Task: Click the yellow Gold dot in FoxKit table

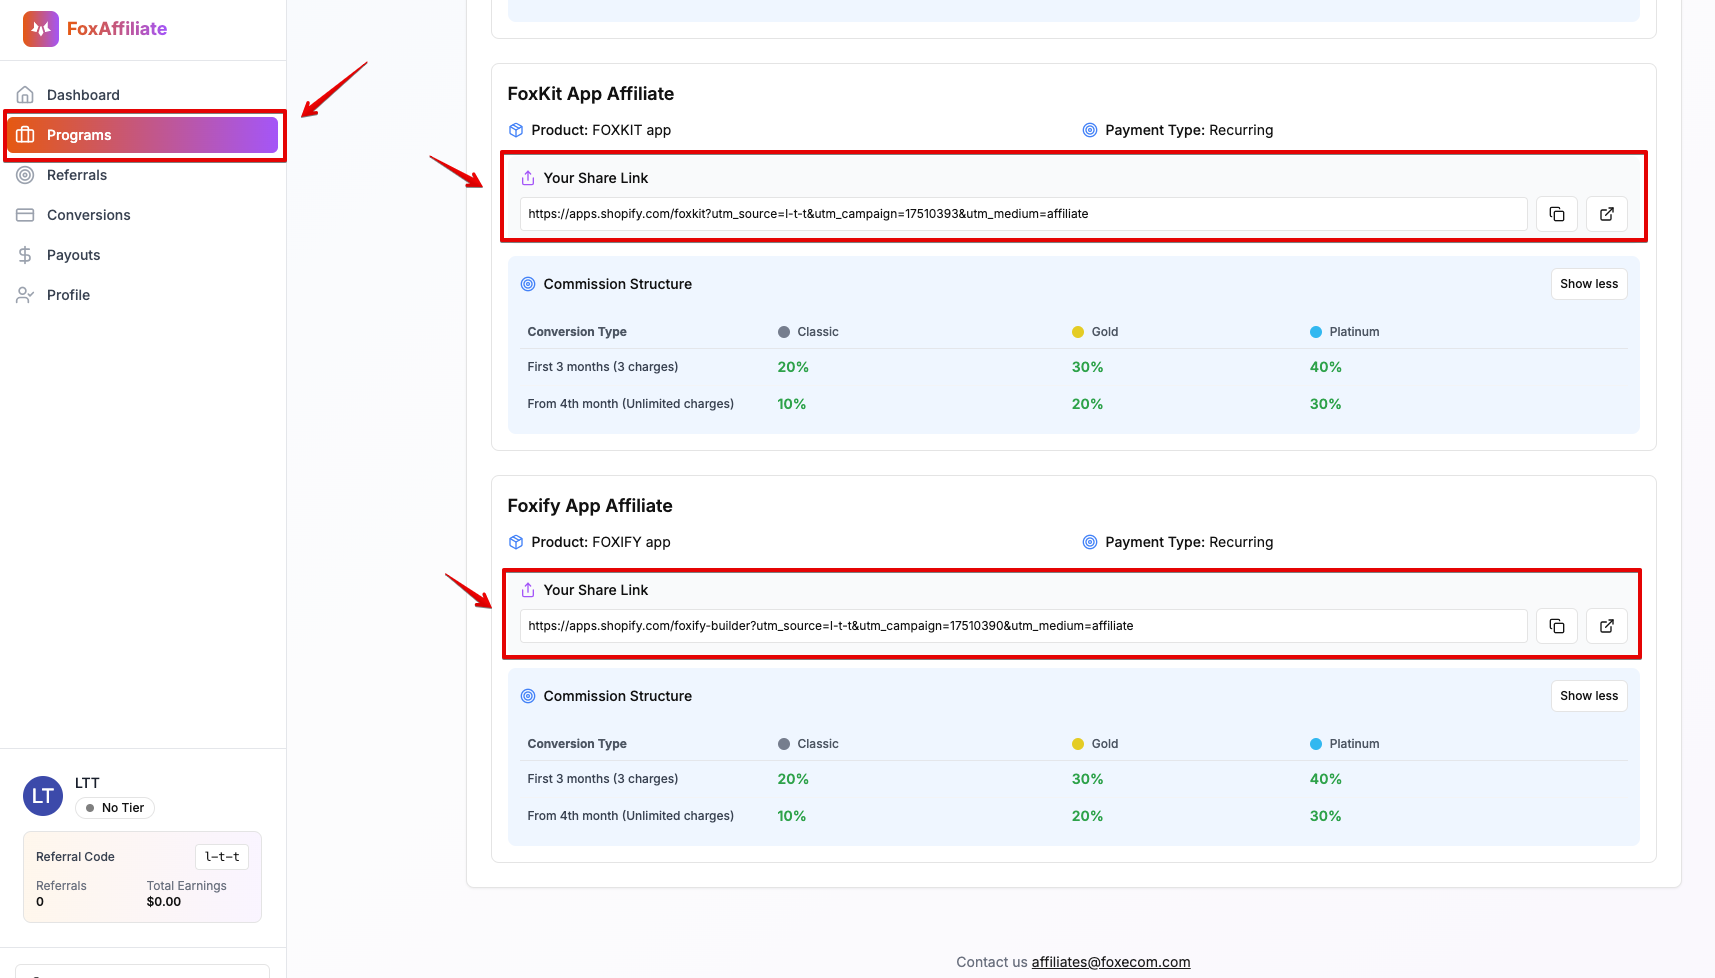Action: pyautogui.click(x=1078, y=332)
